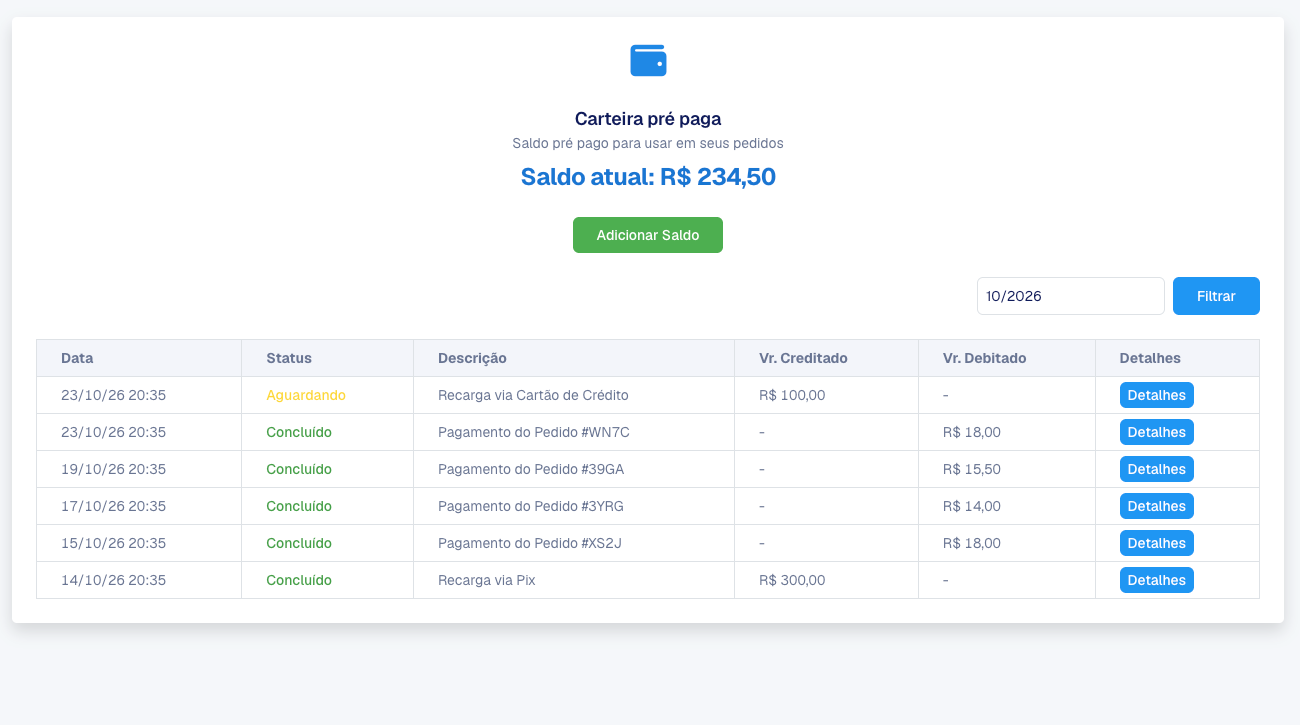Open Detalhes for Recarga via Cartão de Crédito
This screenshot has width=1300, height=725.
[1157, 395]
